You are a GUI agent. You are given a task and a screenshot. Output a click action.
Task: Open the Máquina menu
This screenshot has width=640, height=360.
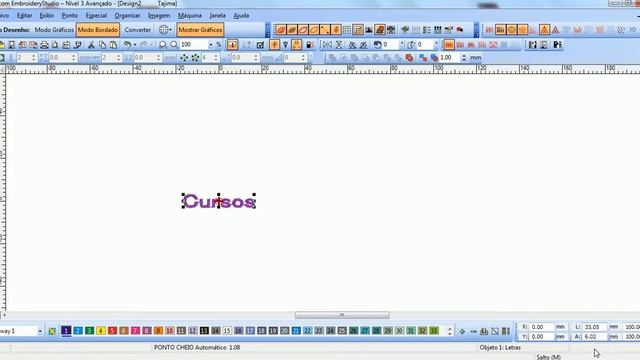[x=190, y=16]
